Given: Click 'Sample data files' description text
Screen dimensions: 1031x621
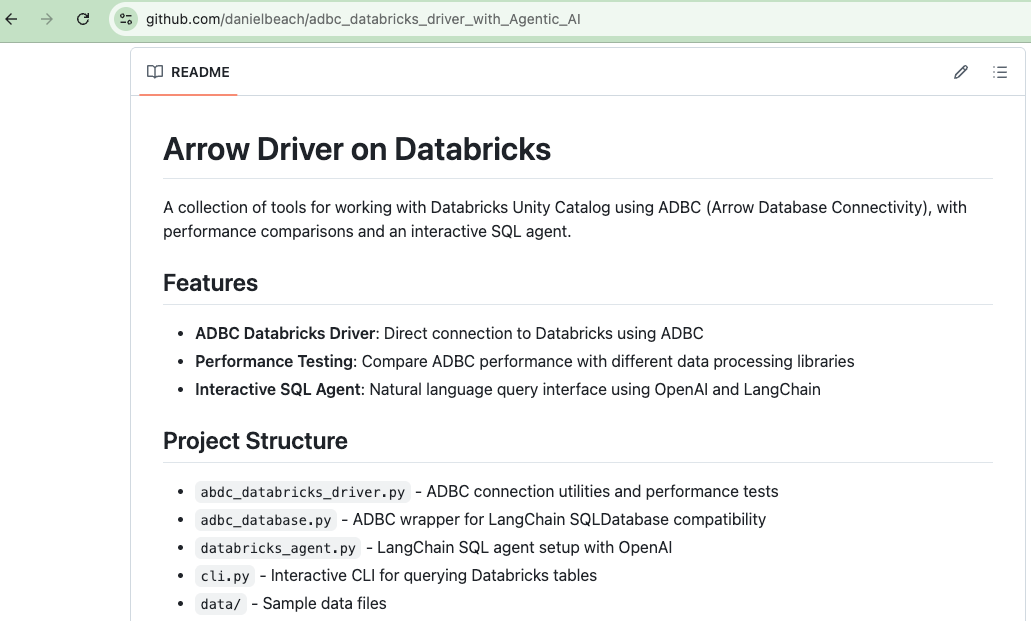Looking at the screenshot, I should pyautogui.click(x=324, y=604).
